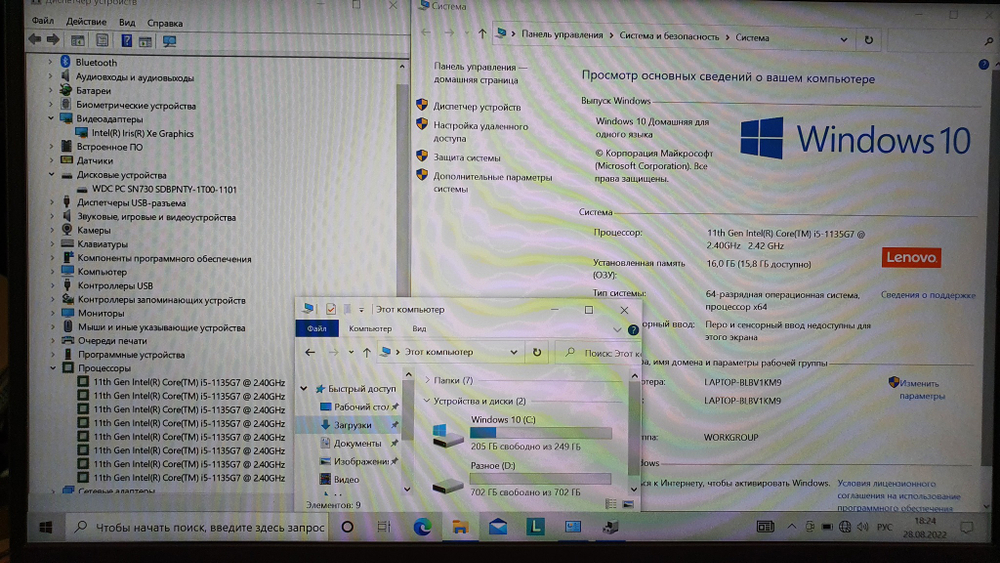Collapse the Дисковые устройства node

51,175
